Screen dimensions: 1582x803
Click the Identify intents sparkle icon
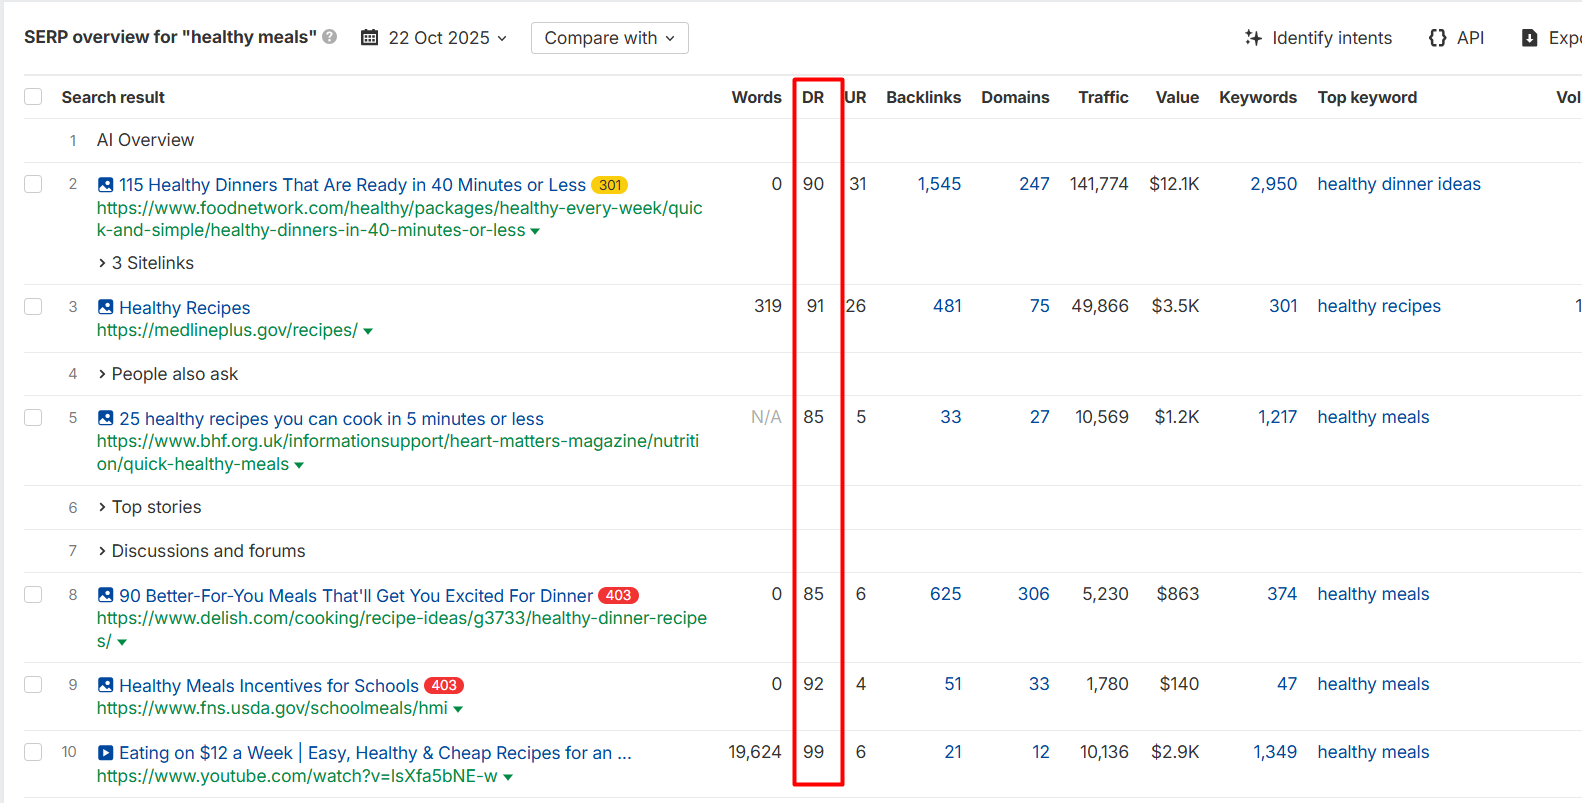pos(1253,38)
